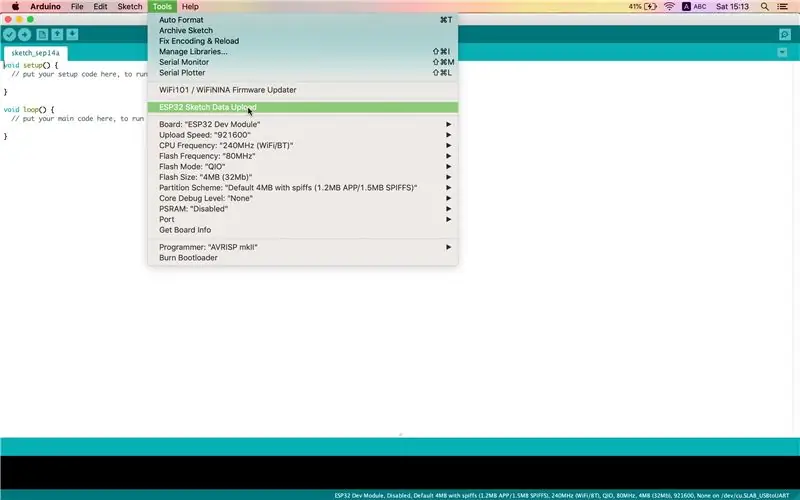Image resolution: width=800 pixels, height=500 pixels.
Task: Expand Flash Mode "QIO" submenu
Action: click(x=303, y=167)
